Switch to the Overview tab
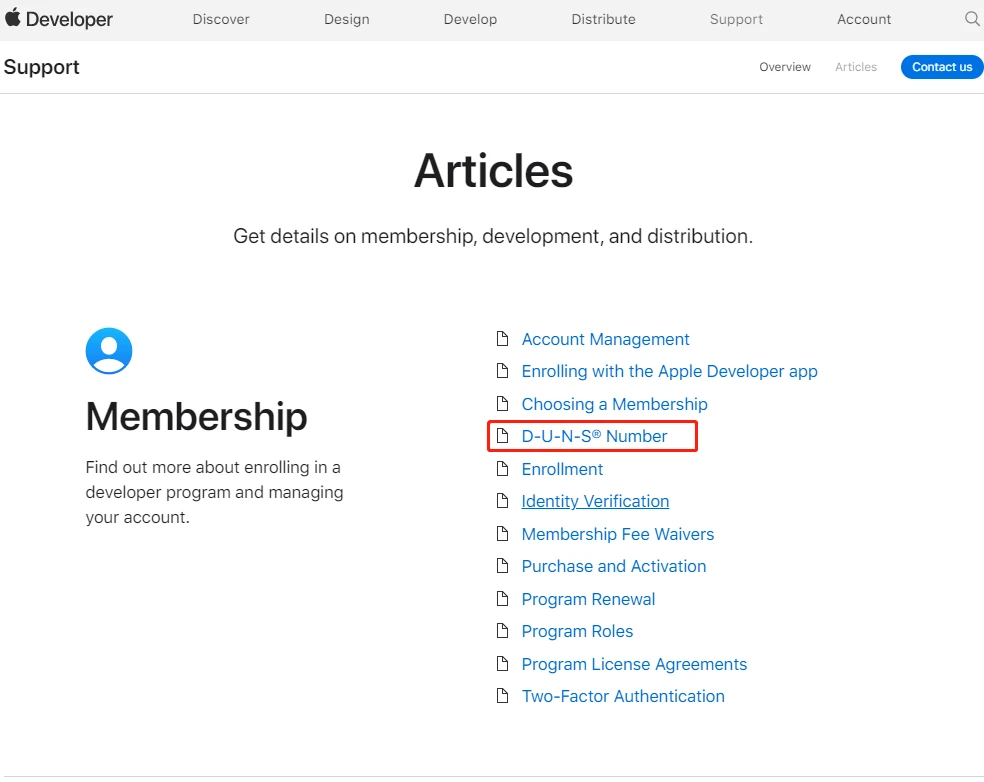 pyautogui.click(x=785, y=67)
